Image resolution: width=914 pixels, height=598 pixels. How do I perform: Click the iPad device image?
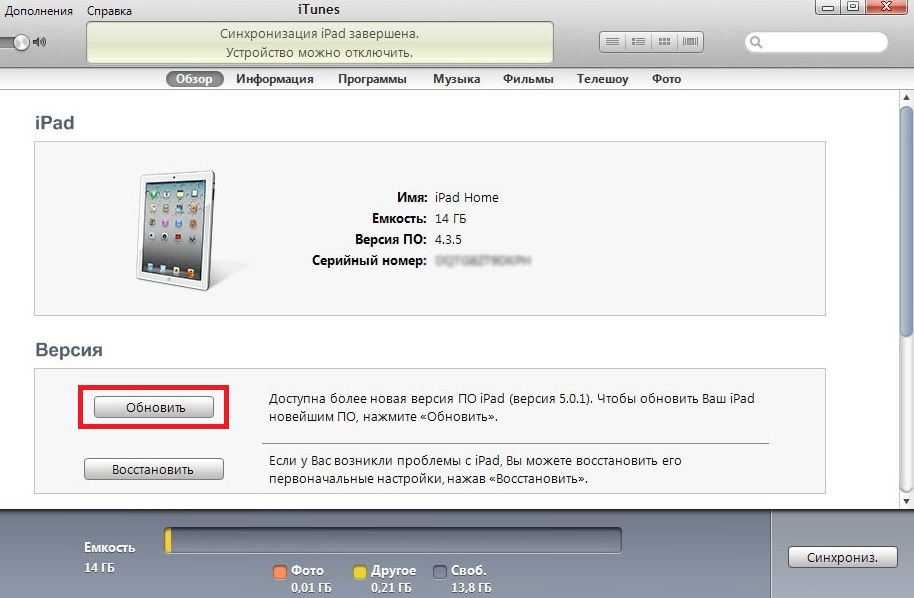tap(177, 230)
